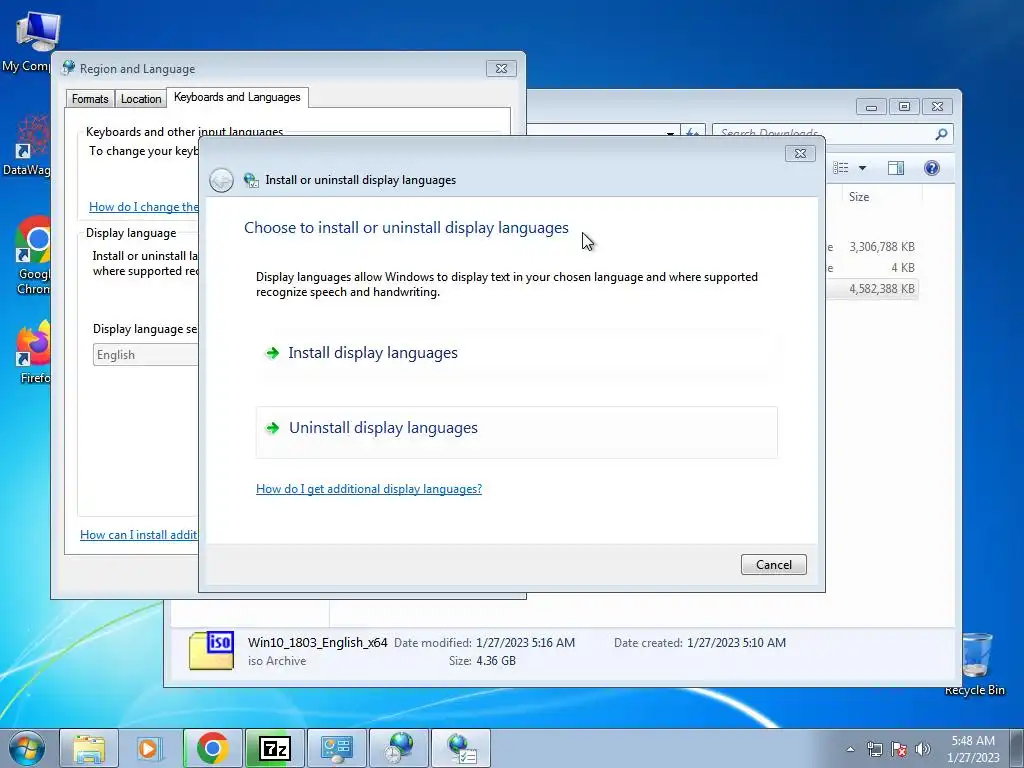This screenshot has width=1024, height=768.
Task: Click the search magnifier icon in Explorer
Action: point(941,134)
